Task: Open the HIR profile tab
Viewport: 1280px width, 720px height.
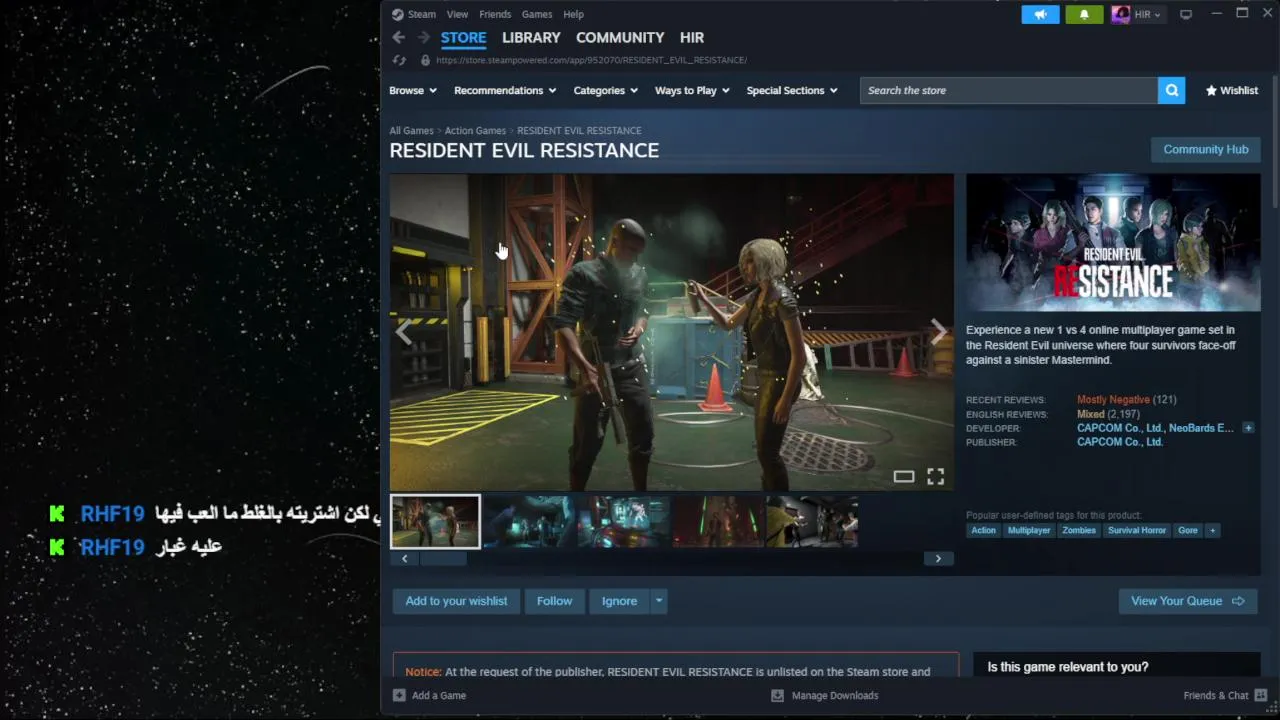Action: coord(692,37)
